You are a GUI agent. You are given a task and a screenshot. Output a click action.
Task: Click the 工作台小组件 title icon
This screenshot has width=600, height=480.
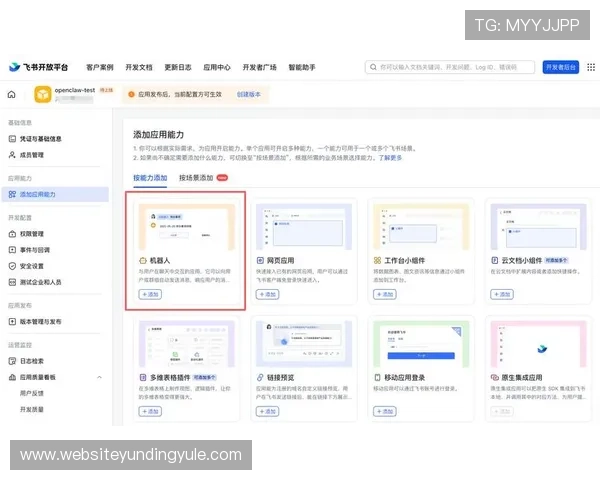click(377, 261)
